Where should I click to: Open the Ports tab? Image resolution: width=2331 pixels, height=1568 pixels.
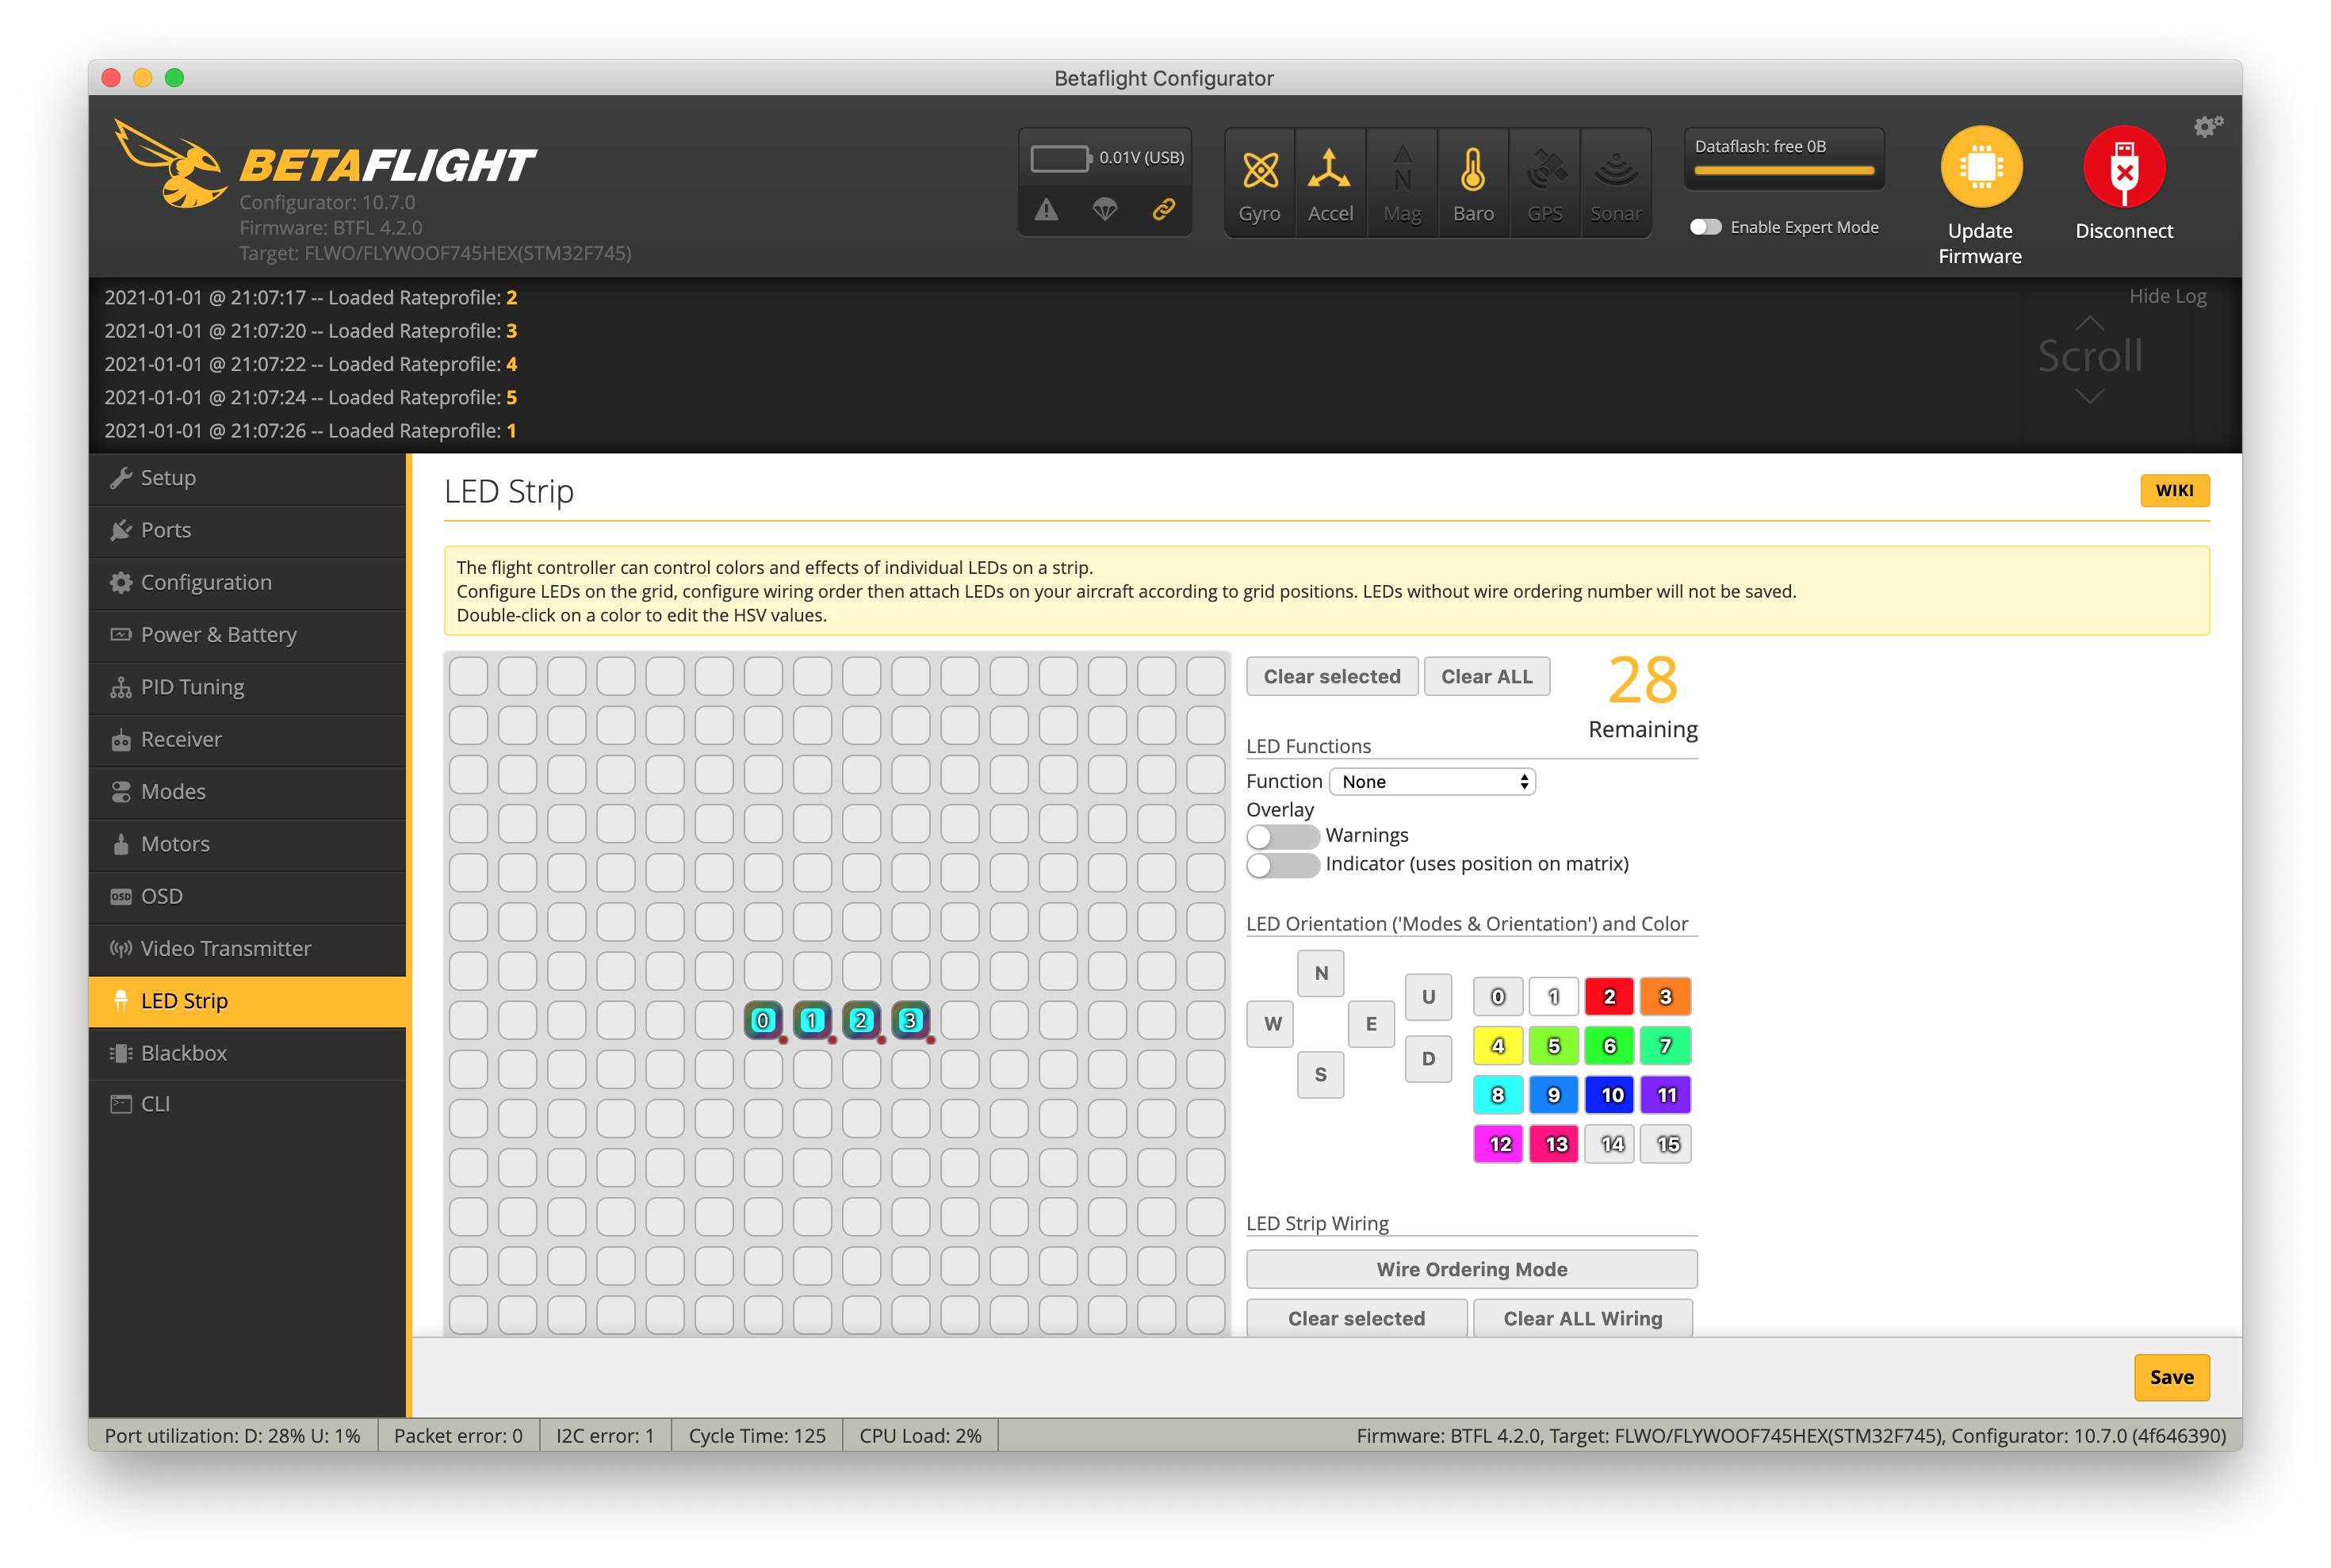248,530
